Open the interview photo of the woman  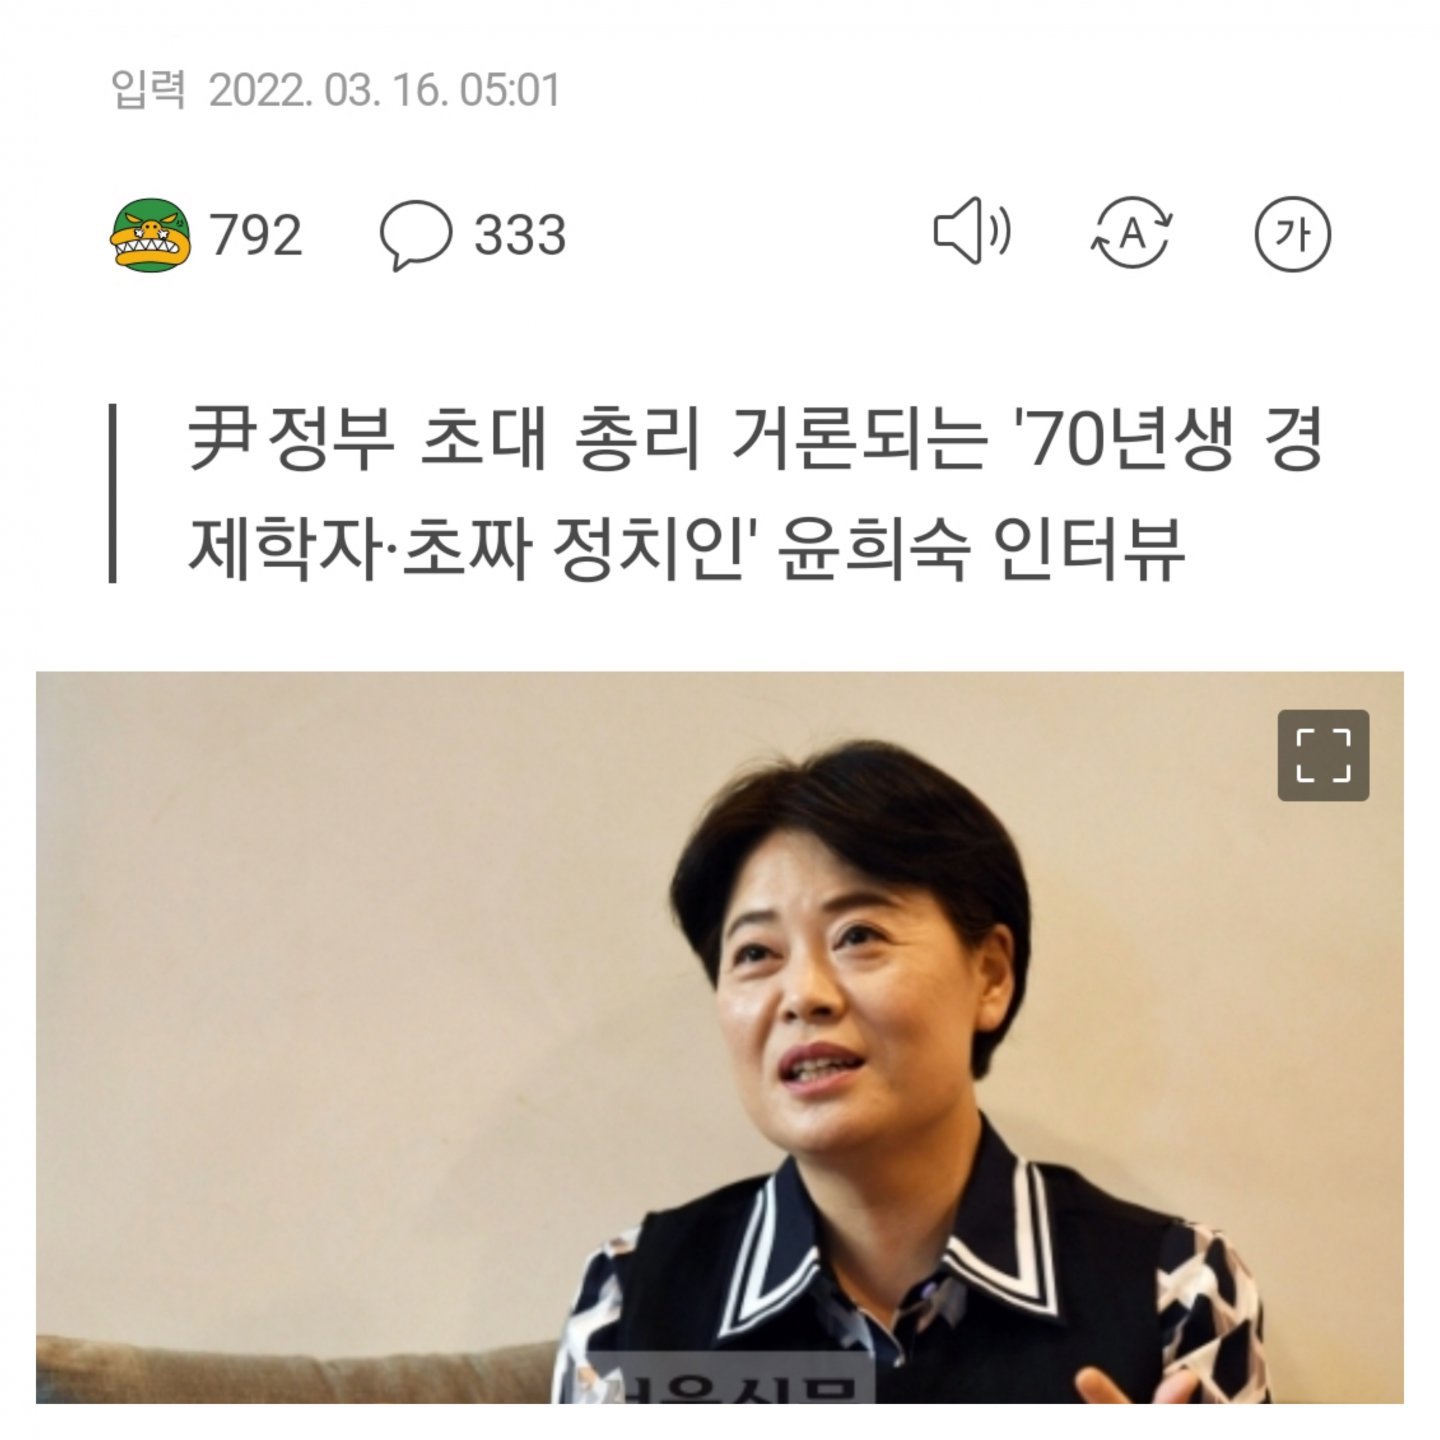720,1037
